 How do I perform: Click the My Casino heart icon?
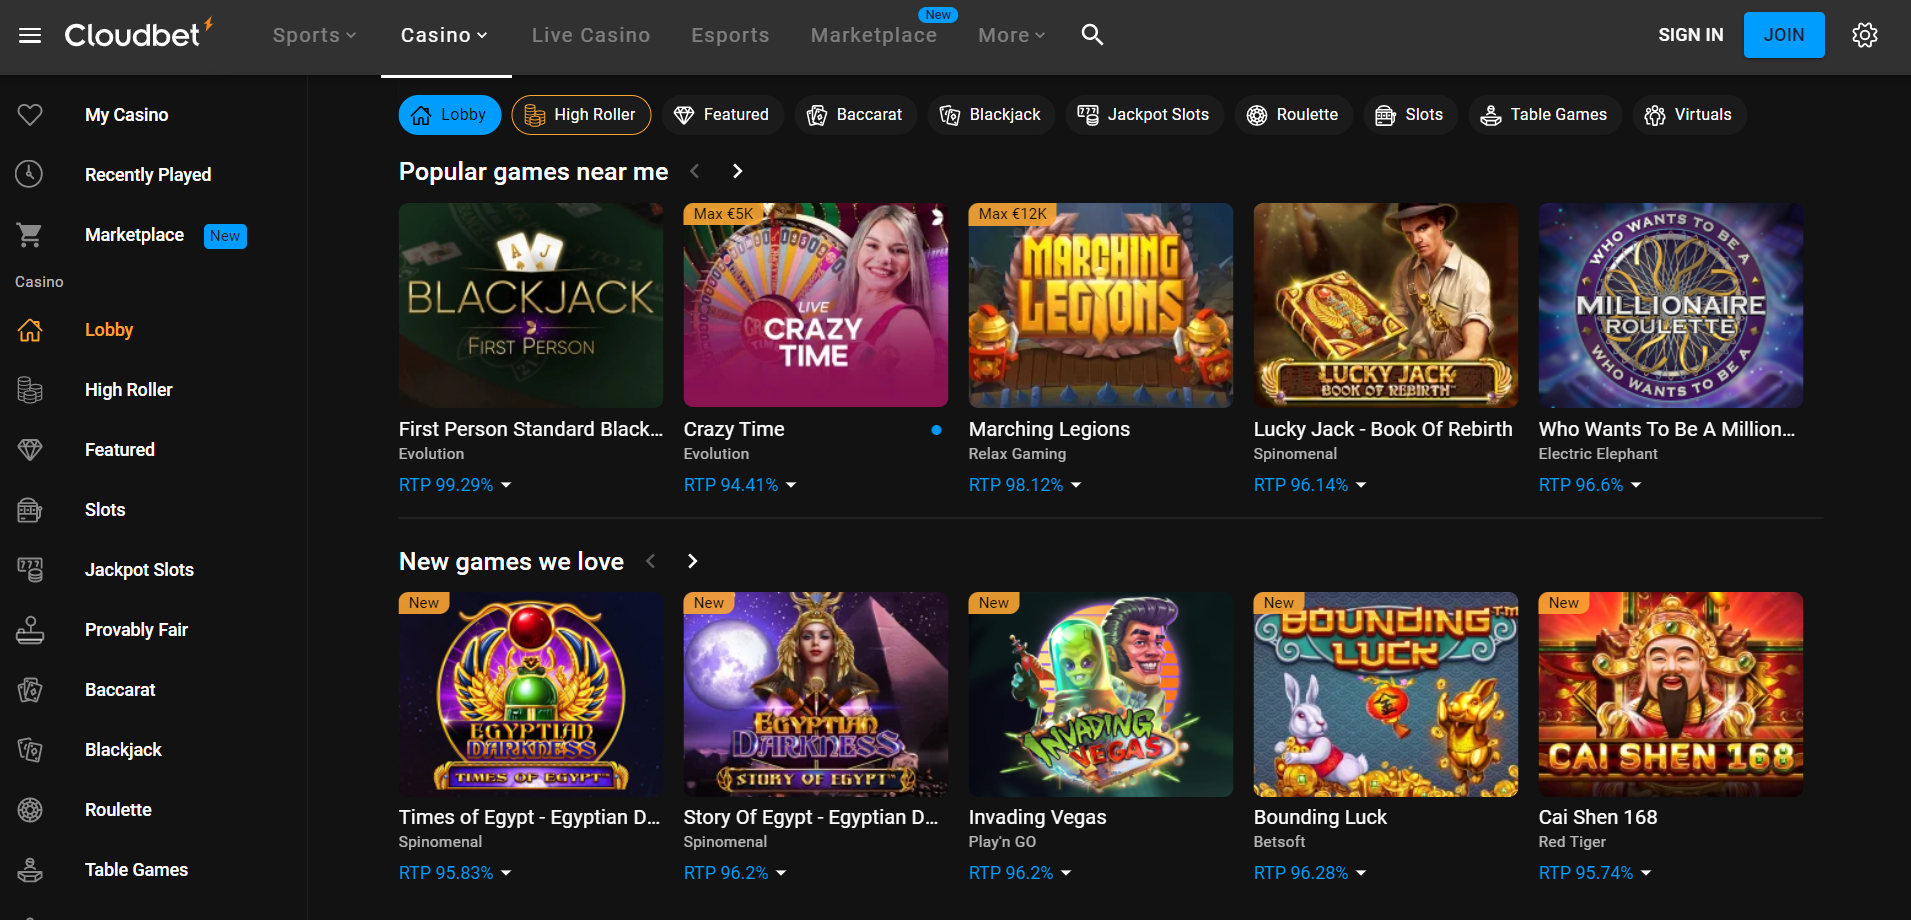30,115
